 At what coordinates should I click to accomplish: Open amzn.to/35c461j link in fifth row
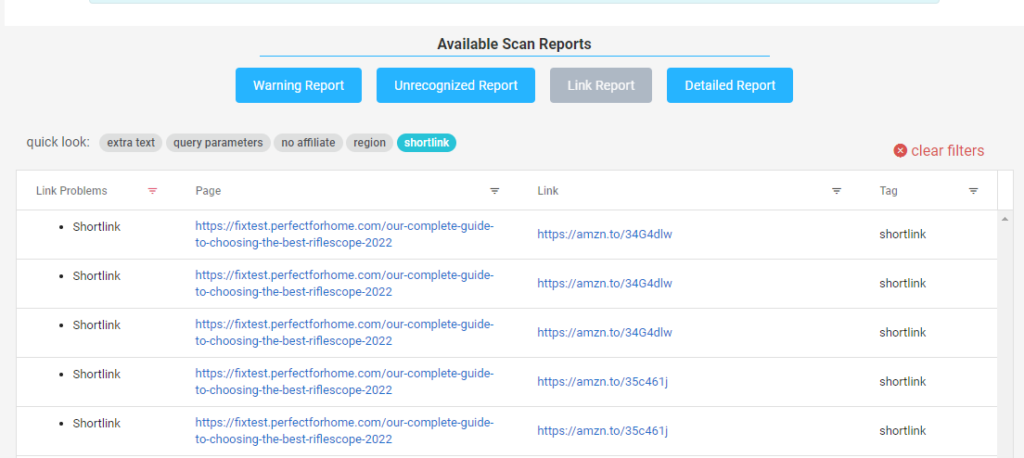603,431
